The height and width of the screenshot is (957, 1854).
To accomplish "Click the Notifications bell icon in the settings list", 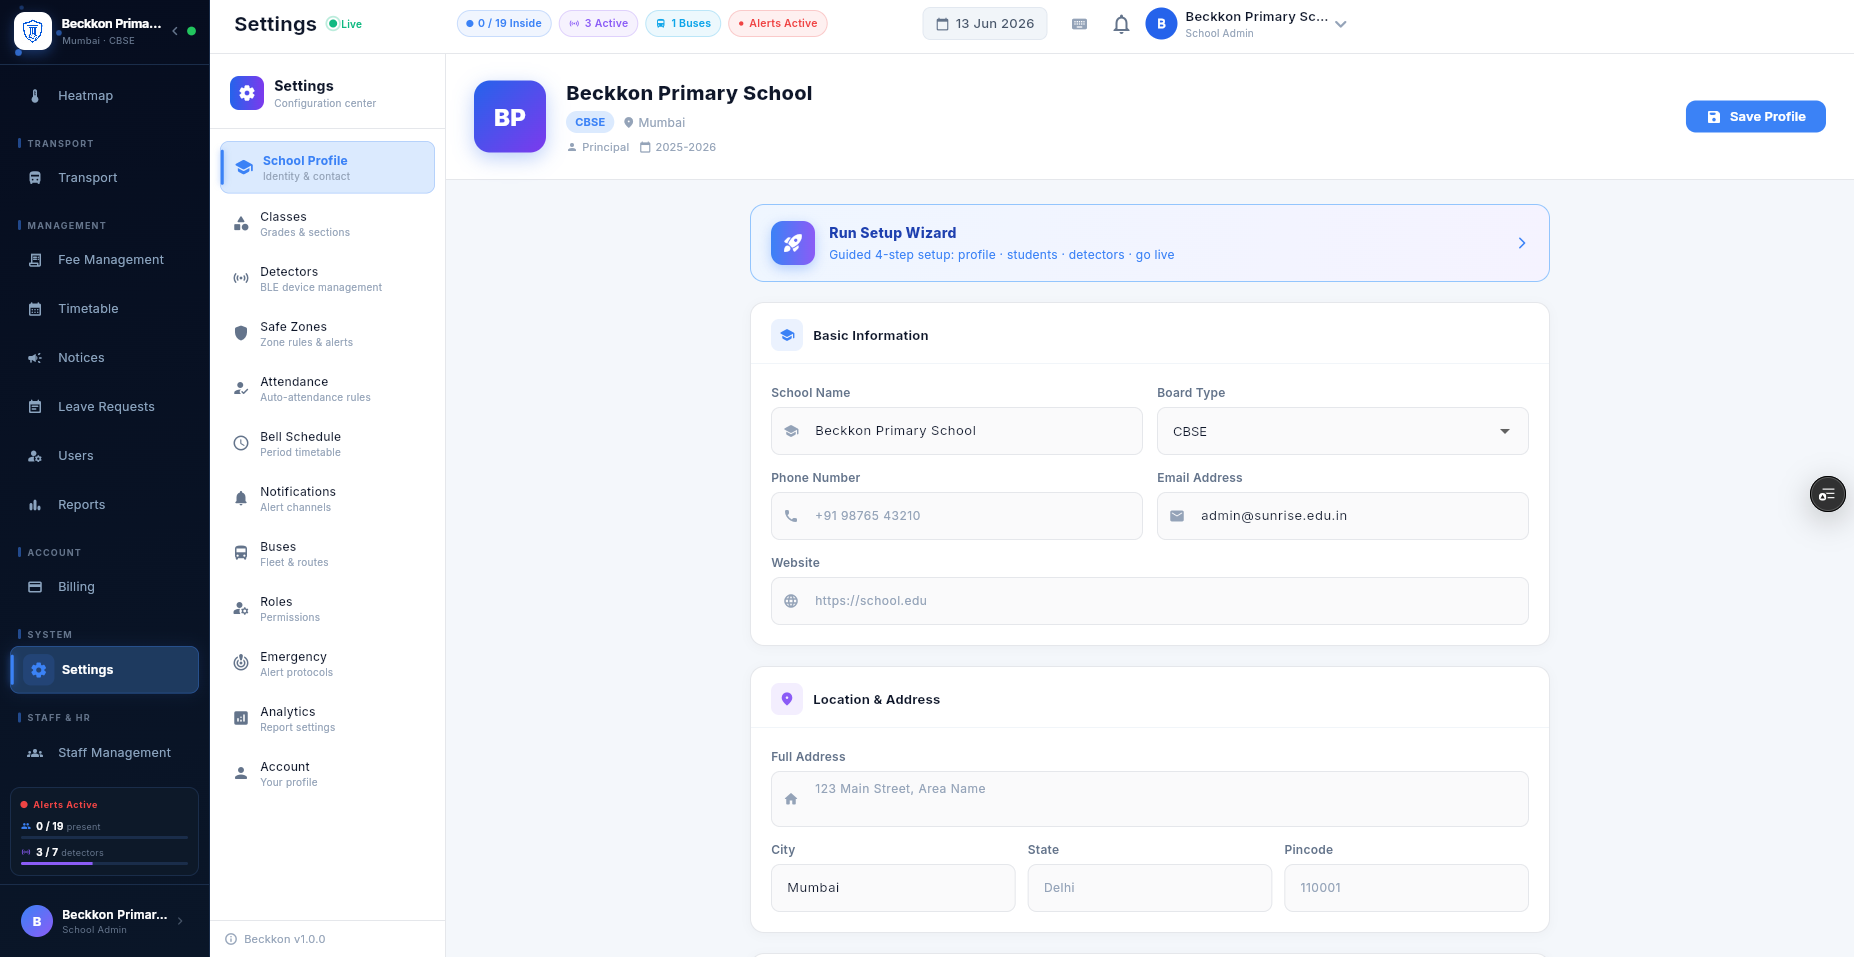I will [x=241, y=499].
